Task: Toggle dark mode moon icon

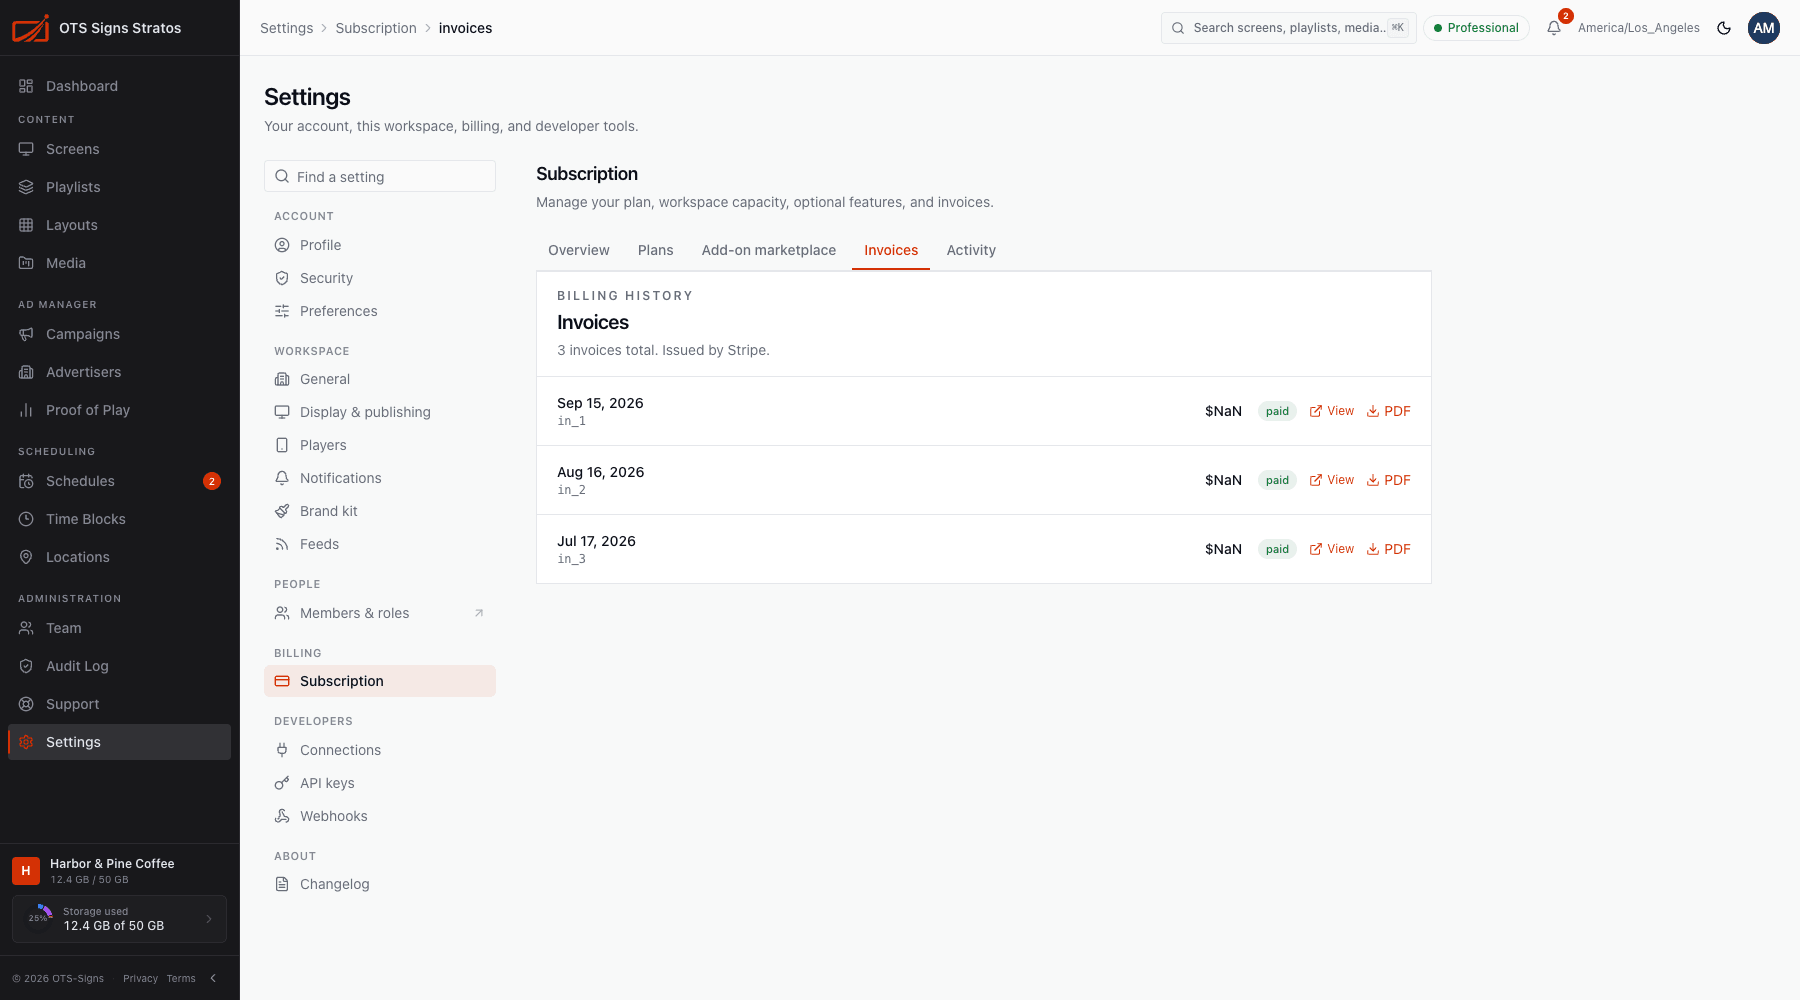Action: (1724, 28)
